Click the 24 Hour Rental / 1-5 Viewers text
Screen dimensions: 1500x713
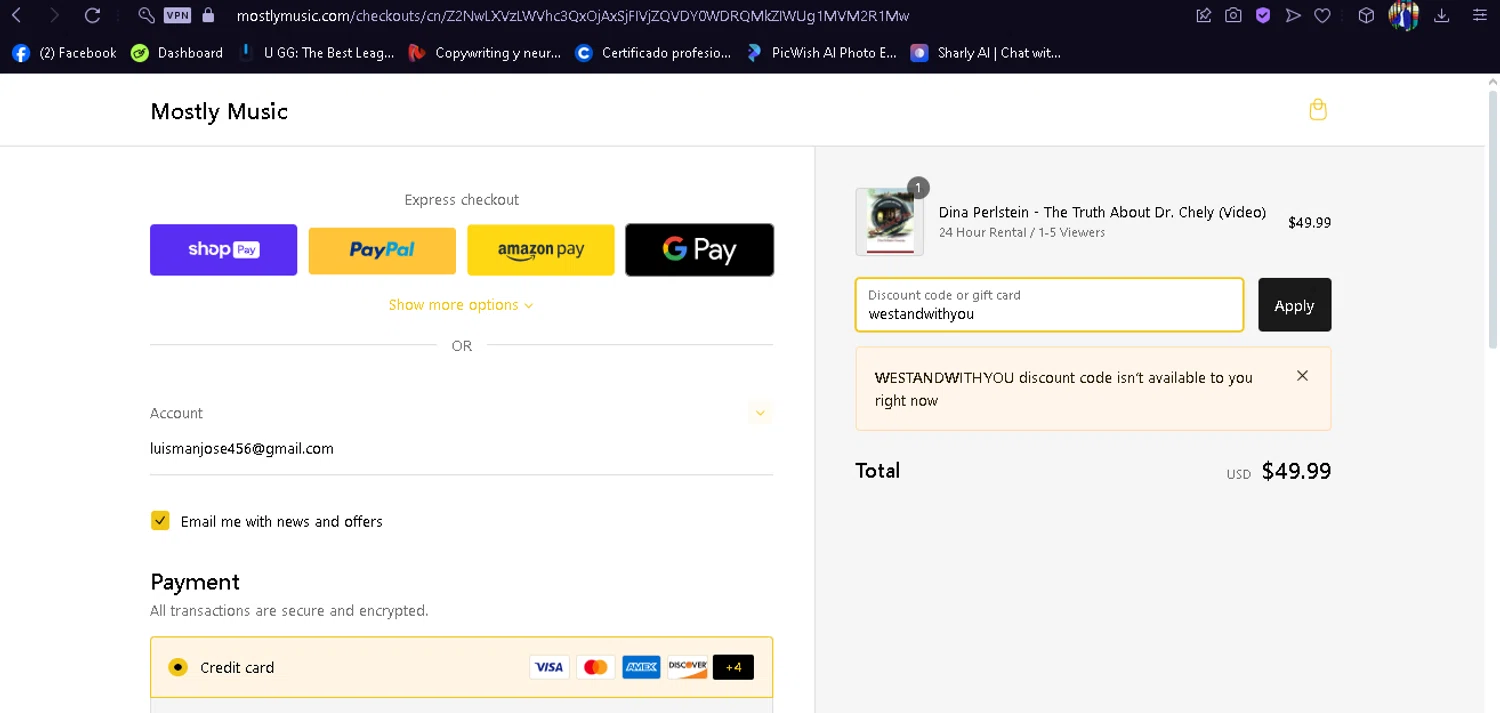(x=1022, y=232)
